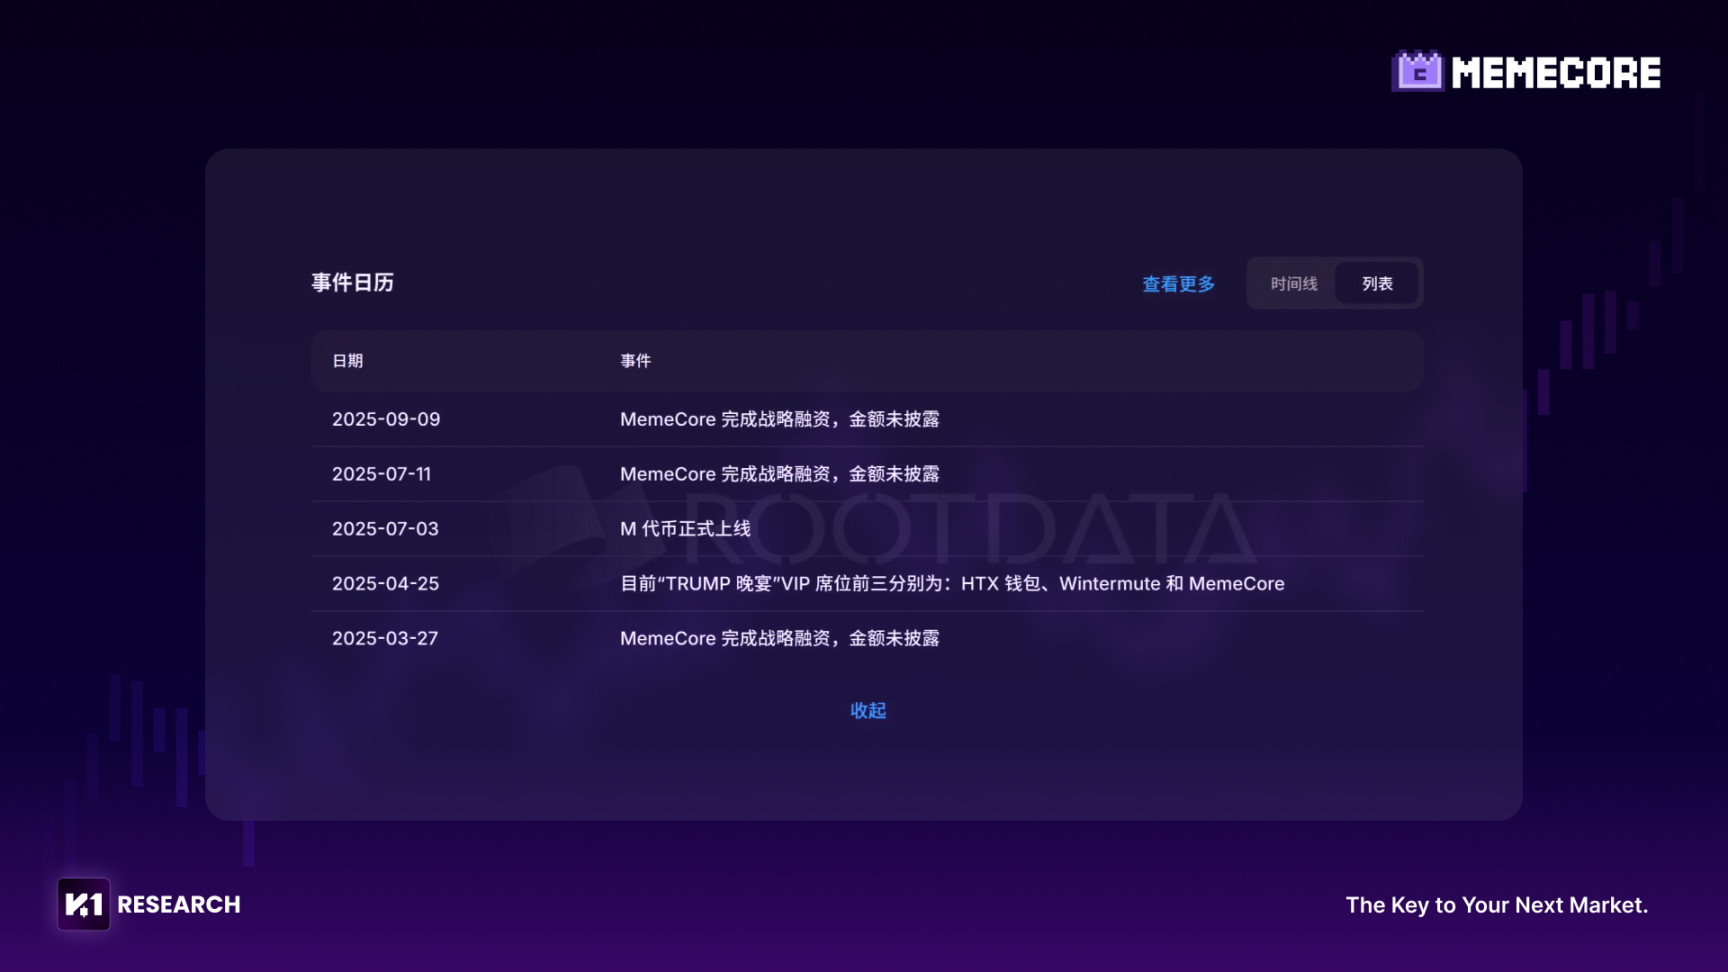Open the TRUMP 晚宴 VIP event row
Screen dimensions: 1728x972
(951, 584)
